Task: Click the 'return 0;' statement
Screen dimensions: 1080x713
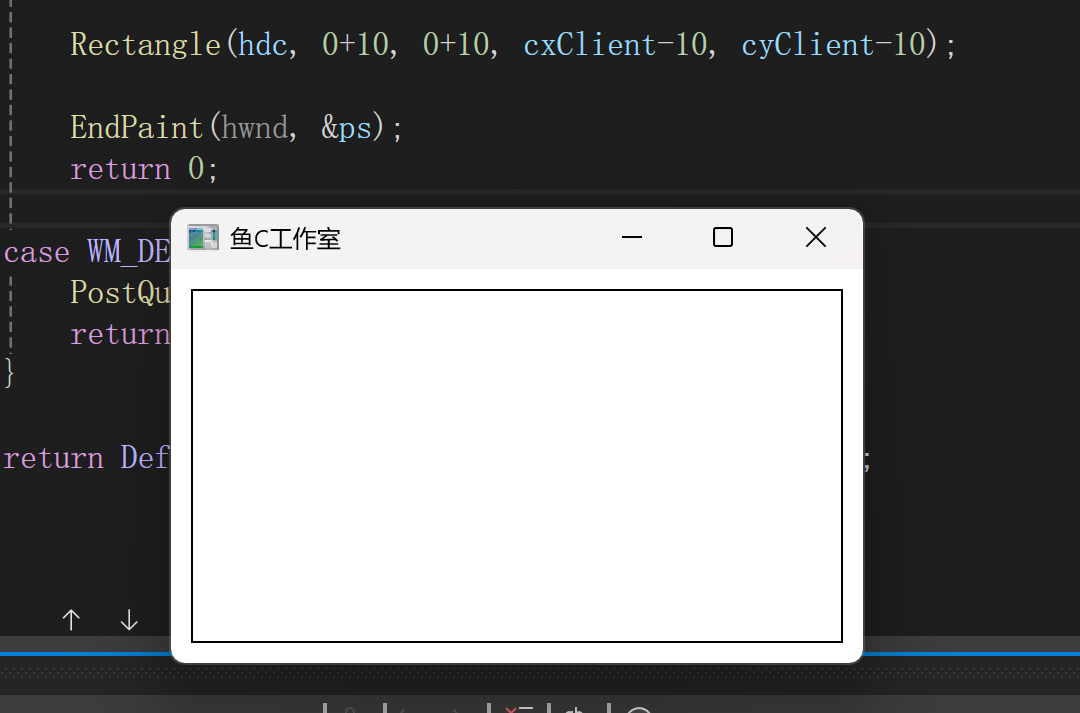Action: [144, 169]
